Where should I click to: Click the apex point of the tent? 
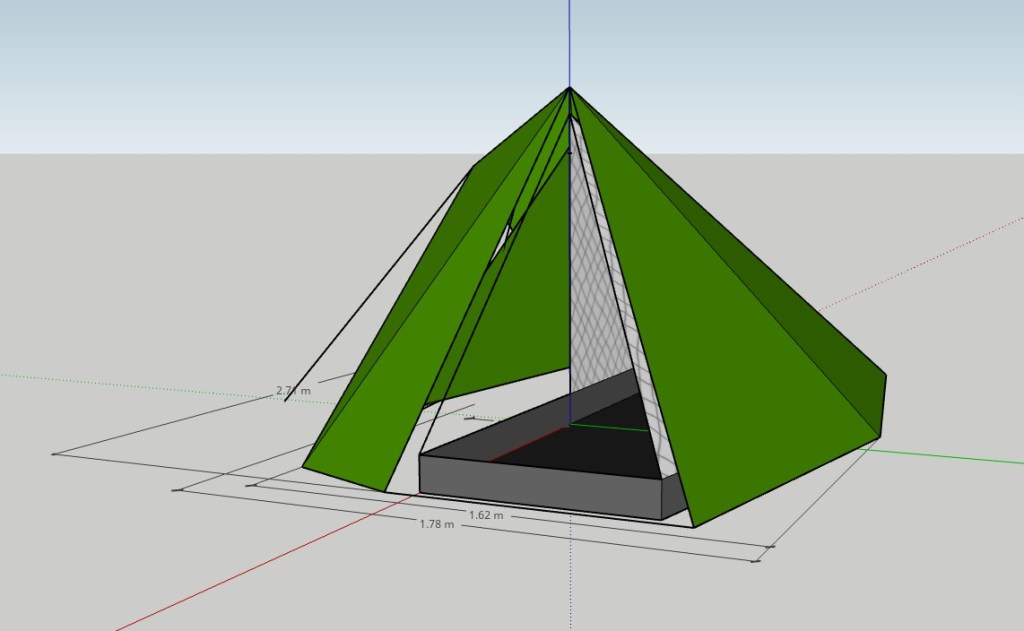pos(570,89)
